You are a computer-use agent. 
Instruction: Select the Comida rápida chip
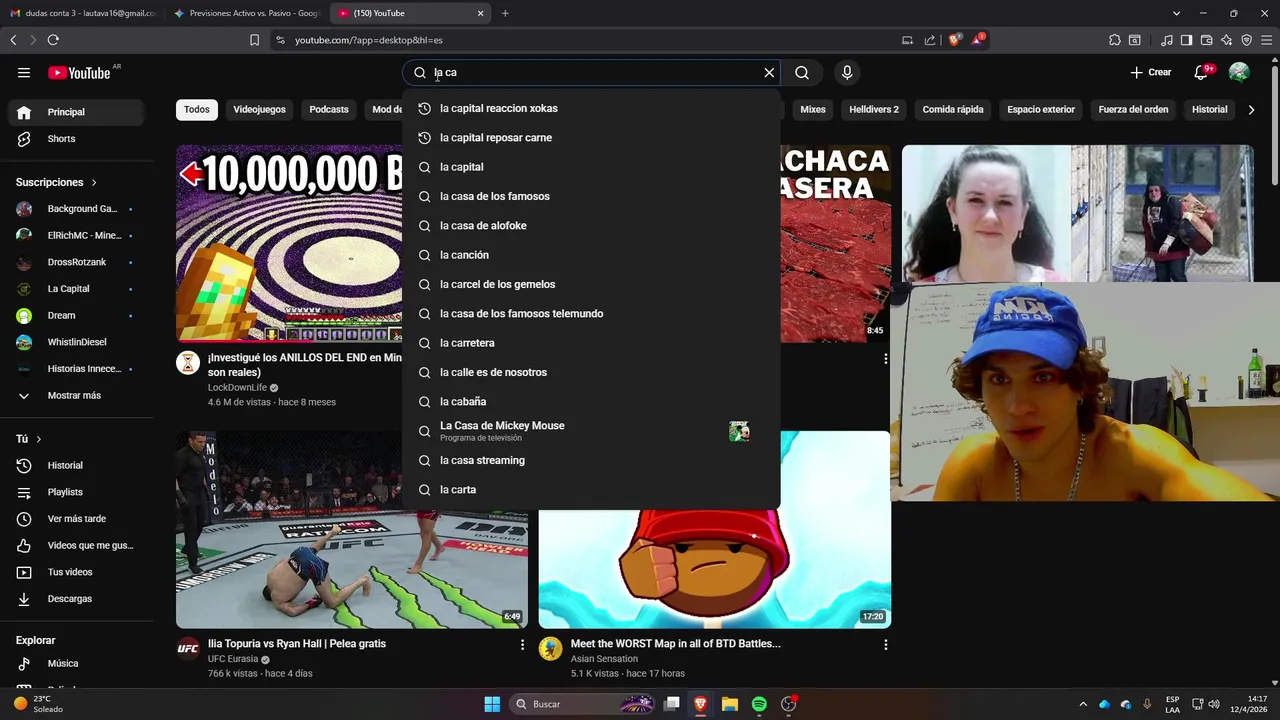coord(953,109)
